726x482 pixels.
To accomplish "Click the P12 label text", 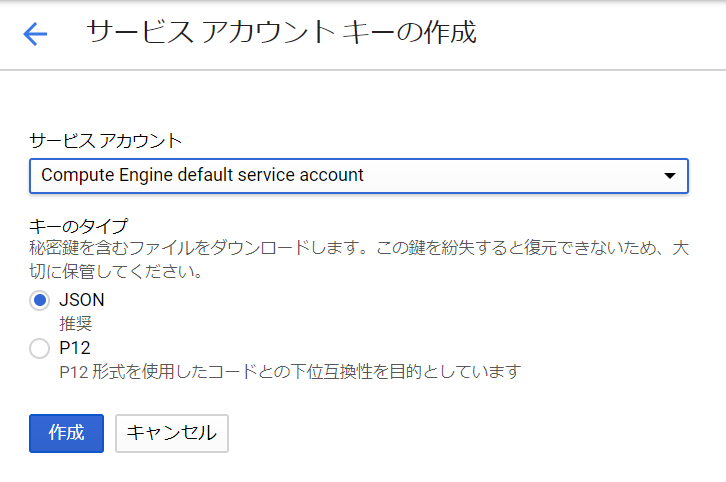I will point(75,348).
